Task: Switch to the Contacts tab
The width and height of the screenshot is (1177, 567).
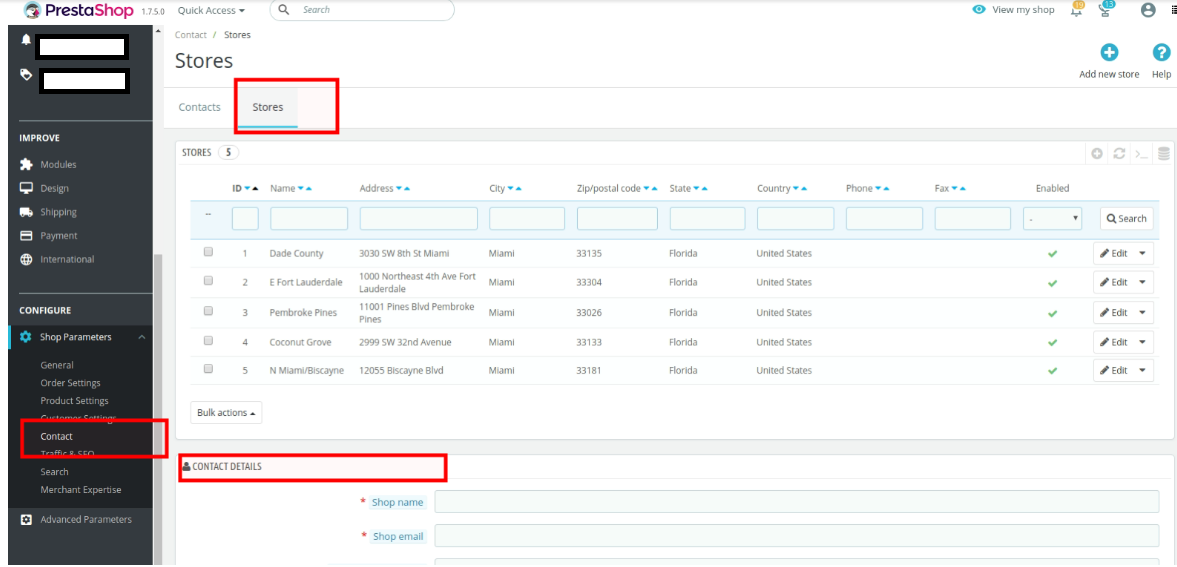Action: pyautogui.click(x=200, y=107)
